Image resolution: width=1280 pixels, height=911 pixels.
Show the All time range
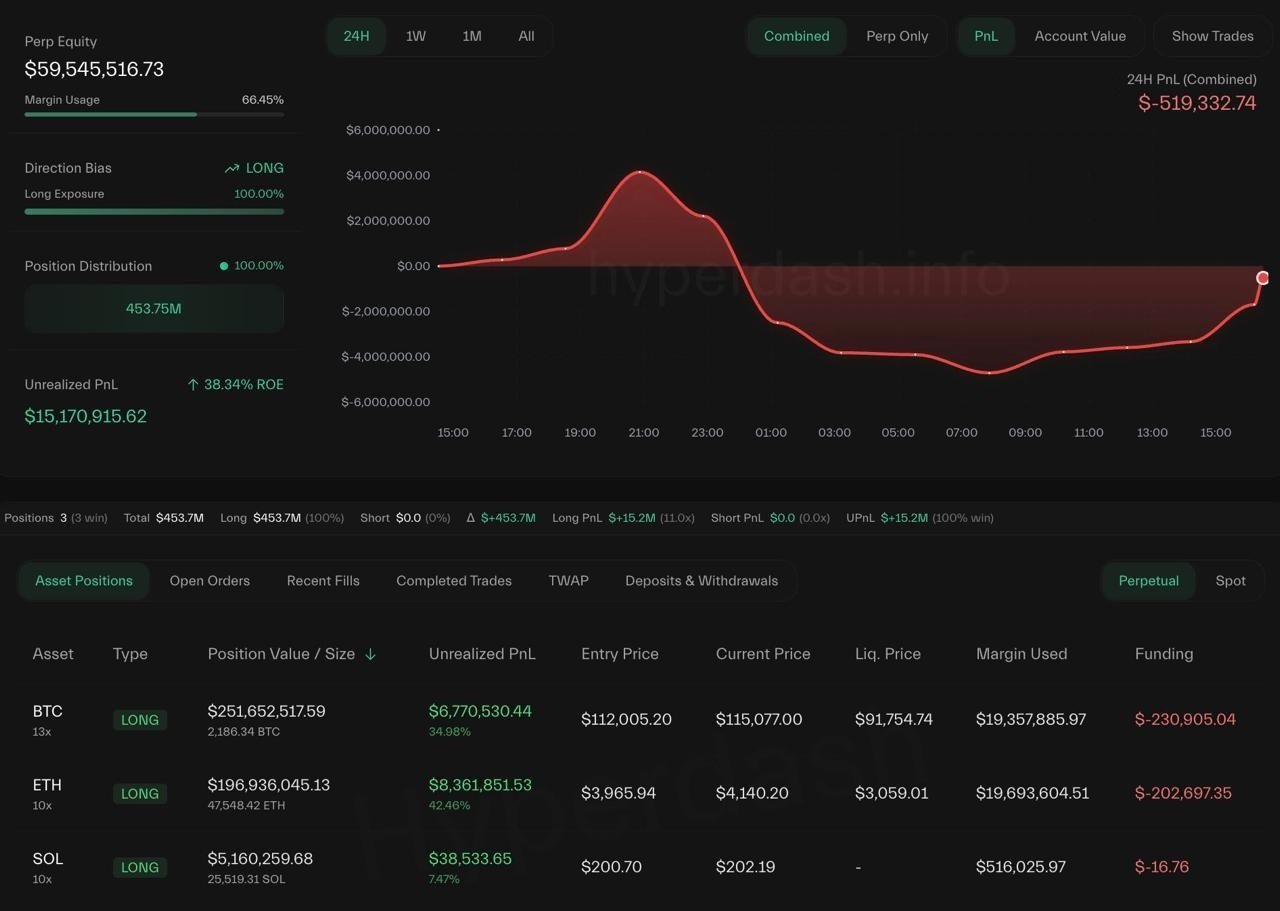pos(526,36)
